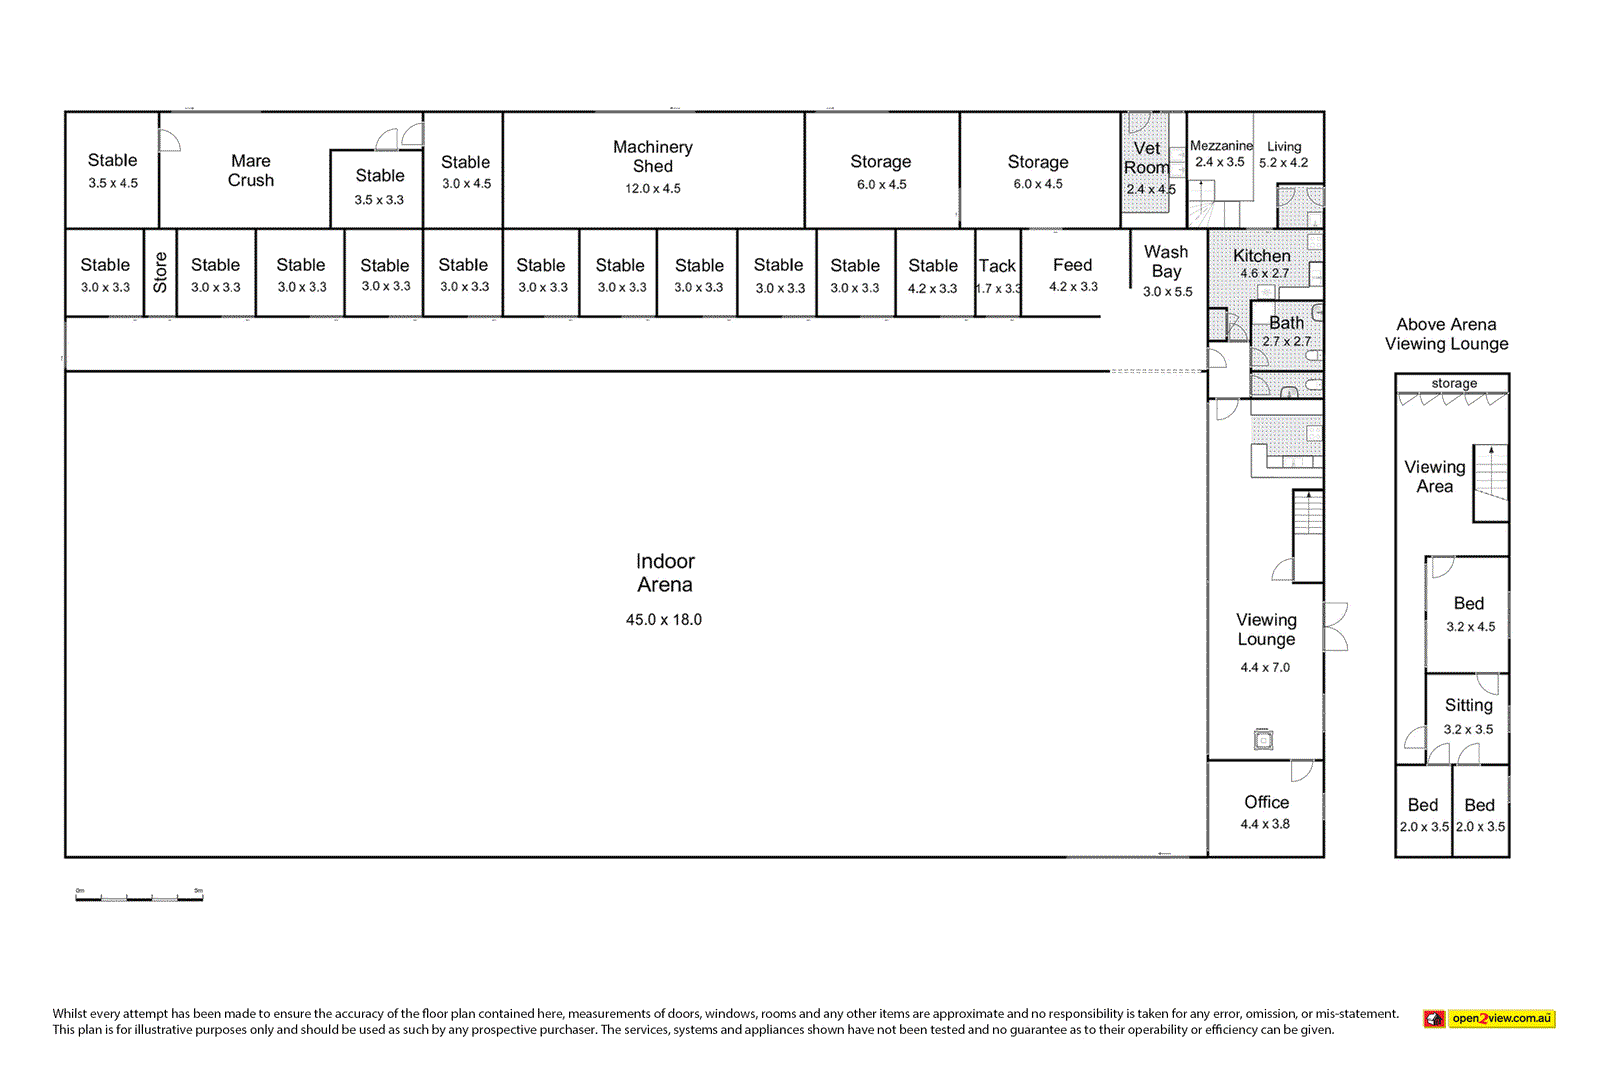Select the Wash Bay label
Image resolution: width=1600 pixels, height=1067 pixels.
point(1167,262)
